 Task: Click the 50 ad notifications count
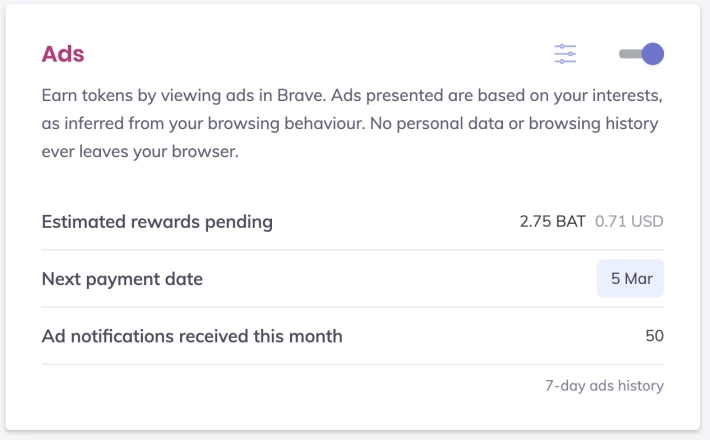point(654,336)
